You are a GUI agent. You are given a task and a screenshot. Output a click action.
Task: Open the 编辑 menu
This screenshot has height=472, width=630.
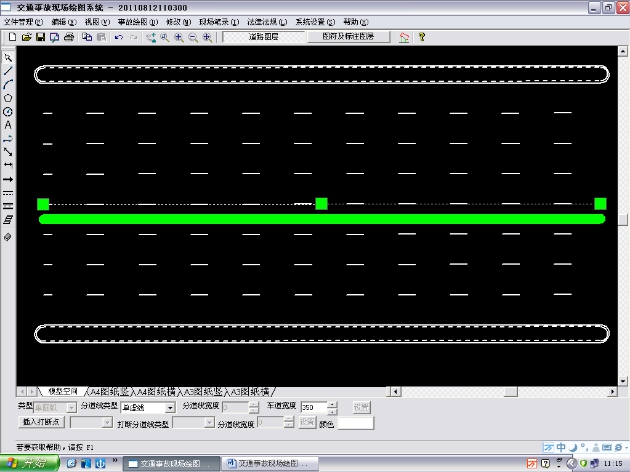(63, 22)
